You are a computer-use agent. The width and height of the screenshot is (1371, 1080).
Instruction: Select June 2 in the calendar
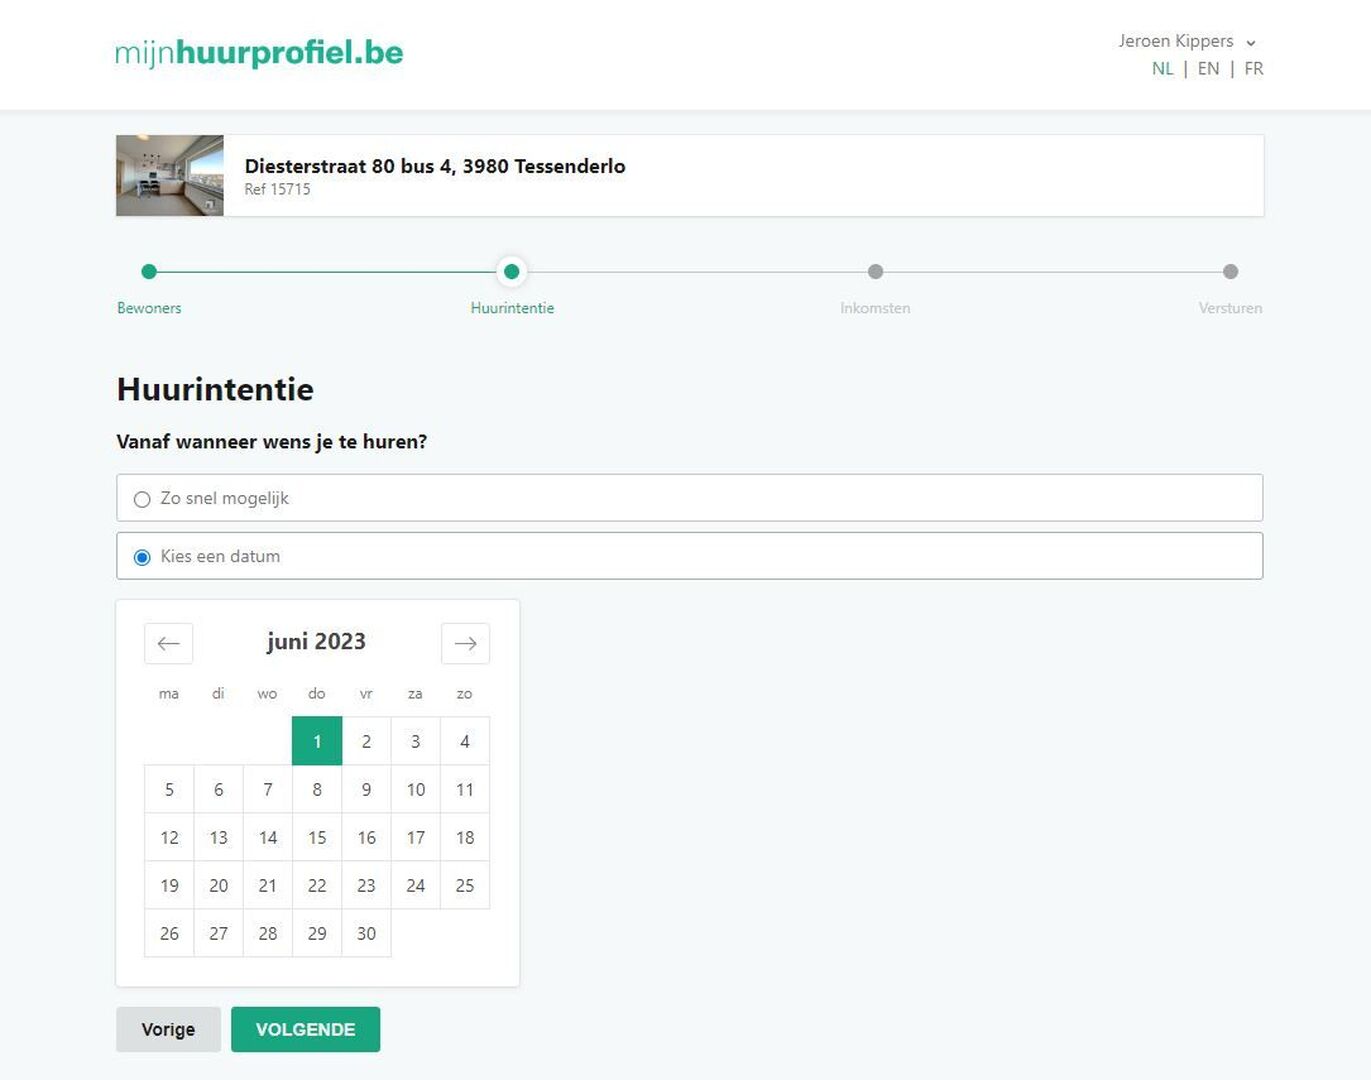(x=366, y=741)
